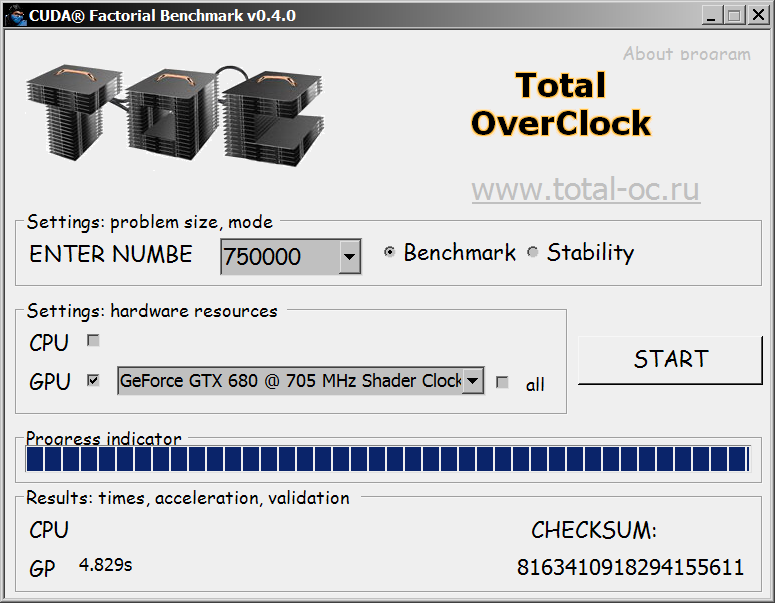Visit the www.total-oc.ru website link
Viewport: 775px width, 603px height.
click(x=585, y=189)
